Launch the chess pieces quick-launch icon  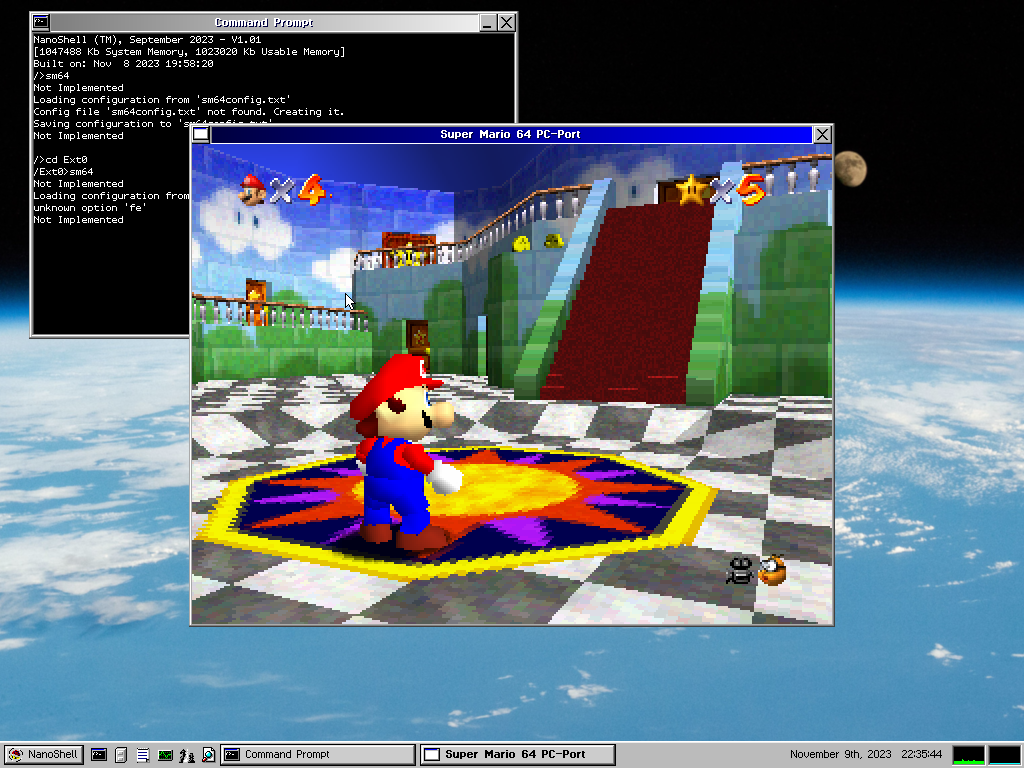187,755
